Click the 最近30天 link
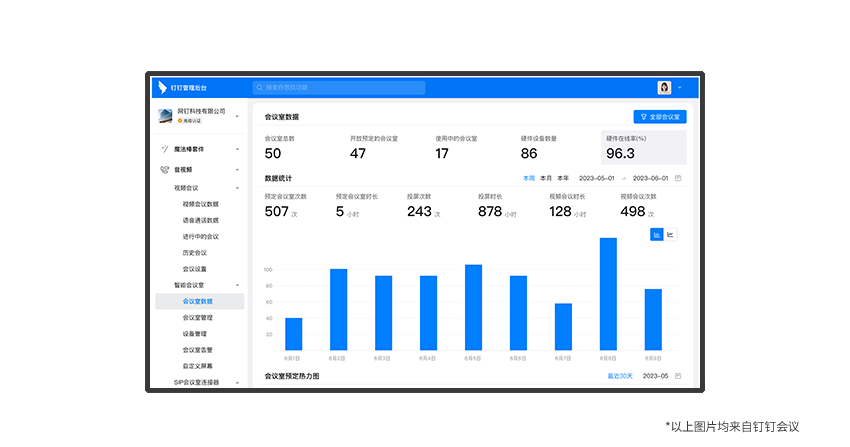Image resolution: width=850 pixels, height=447 pixels. point(620,376)
